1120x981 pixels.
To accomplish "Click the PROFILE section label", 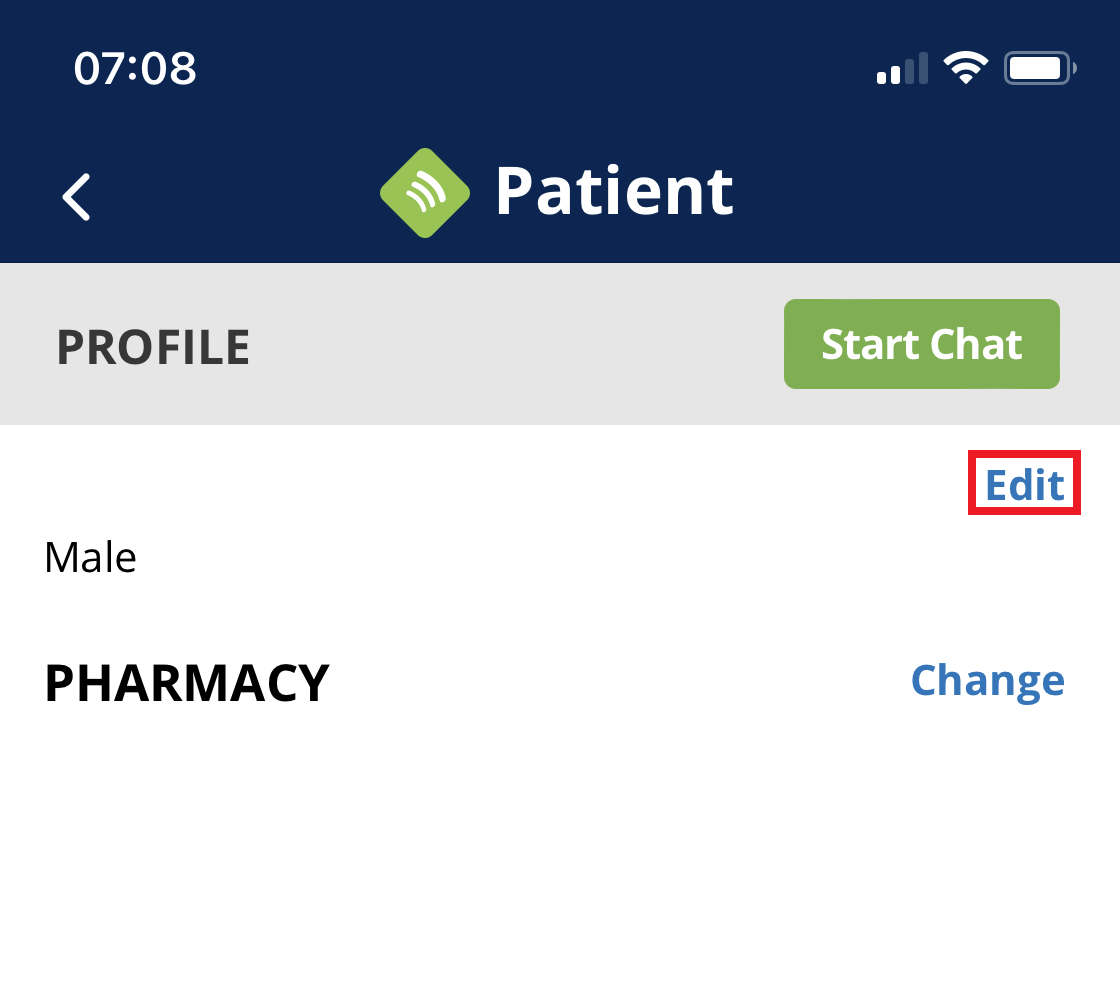I will pos(153,347).
